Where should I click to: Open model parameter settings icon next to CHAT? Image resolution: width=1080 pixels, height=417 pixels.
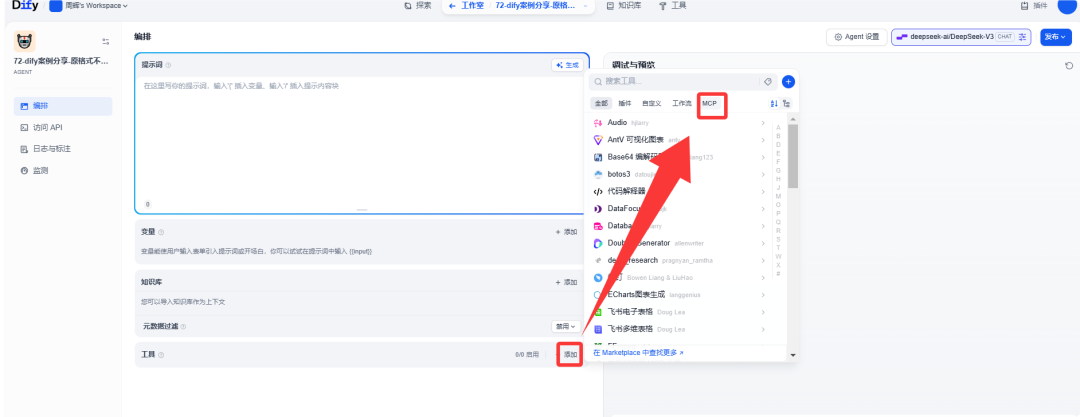pyautogui.click(x=1023, y=37)
